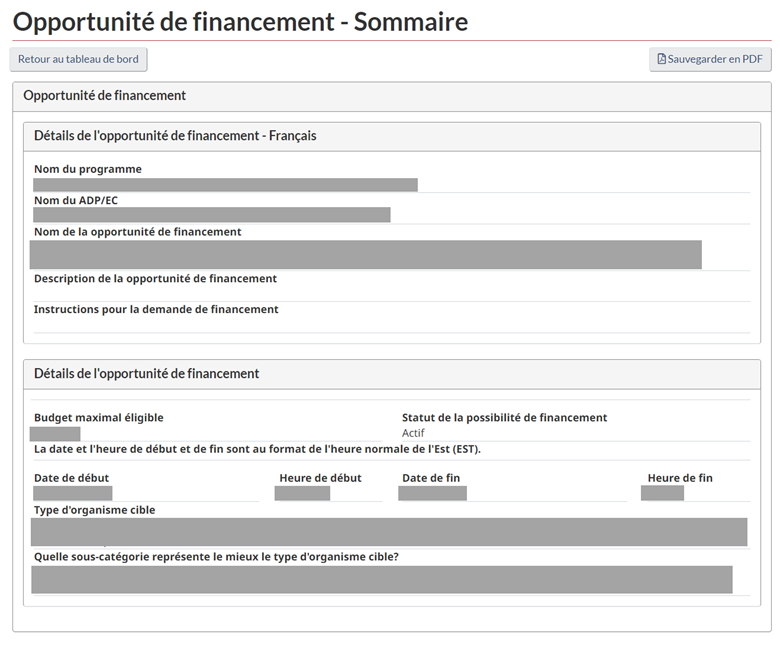The width and height of the screenshot is (780, 651).
Task: Click the PDF file icon
Action: point(661,59)
